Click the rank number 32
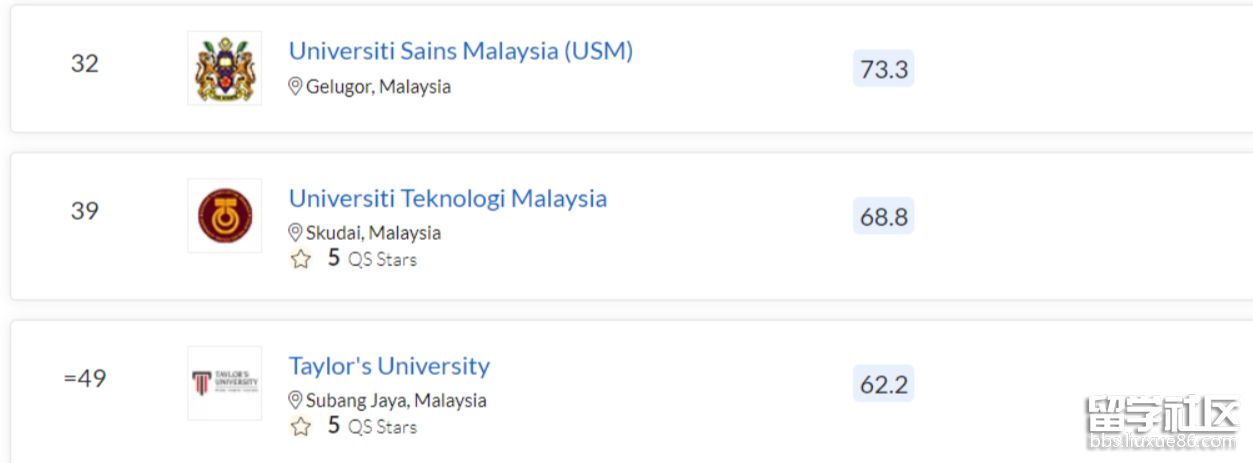 (x=85, y=64)
